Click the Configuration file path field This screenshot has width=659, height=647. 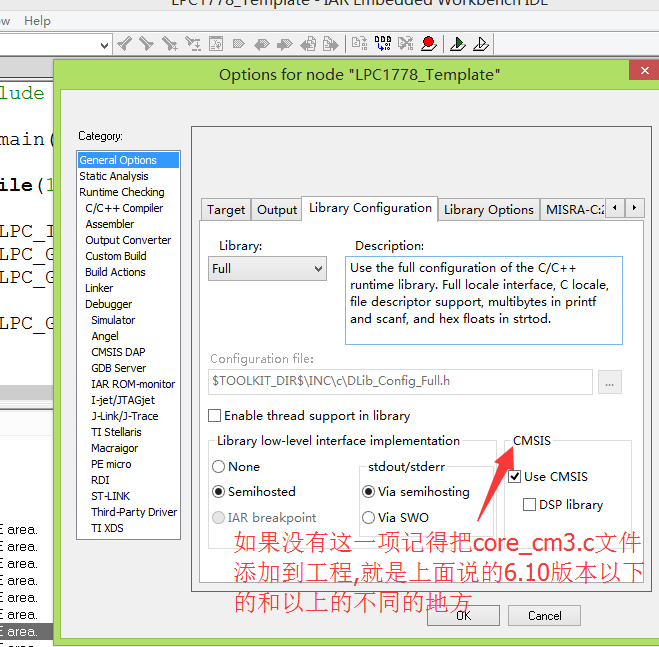point(400,381)
